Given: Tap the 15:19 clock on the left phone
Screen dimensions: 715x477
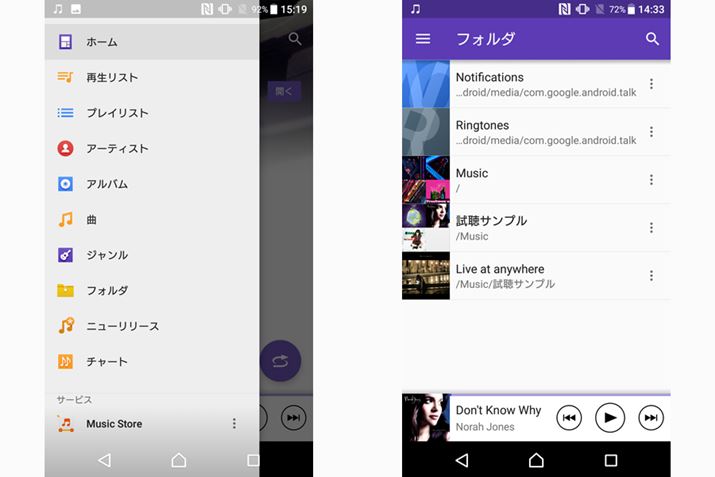Looking at the screenshot, I should click(x=294, y=10).
